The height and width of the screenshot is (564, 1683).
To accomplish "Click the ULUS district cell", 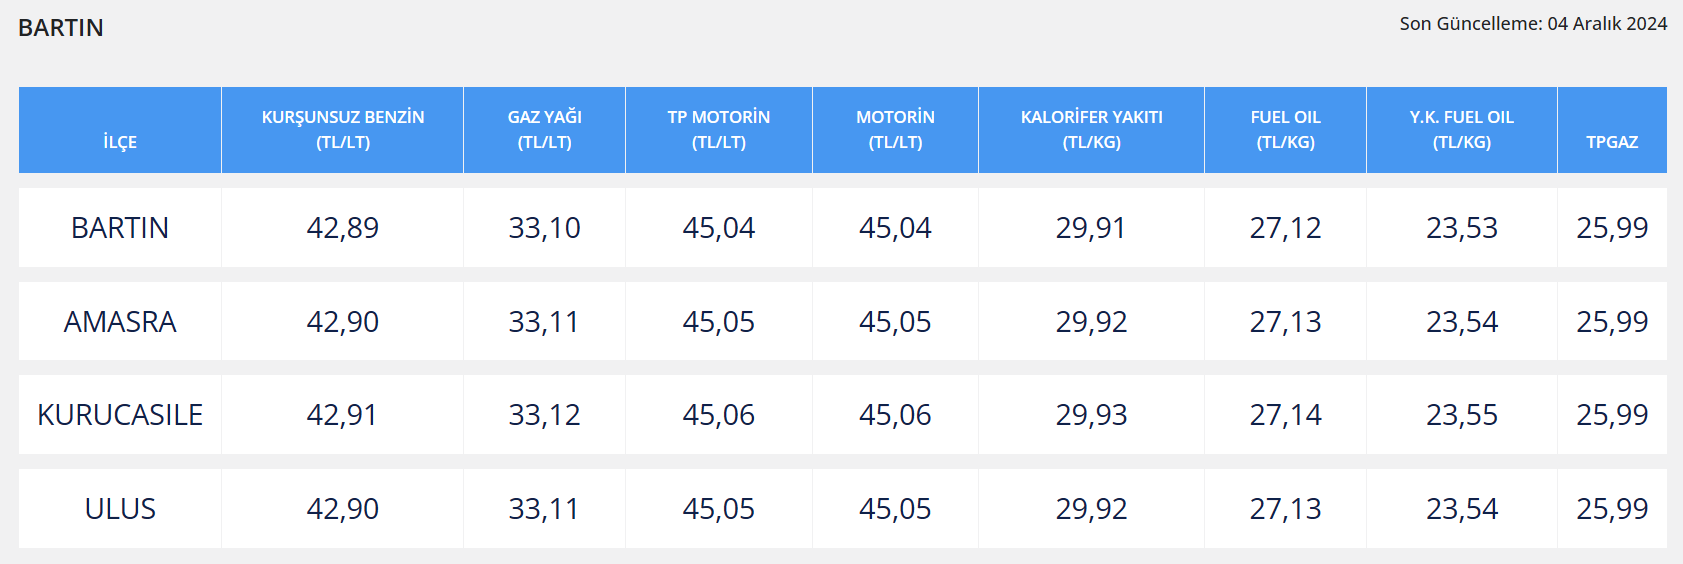I will (x=120, y=509).
